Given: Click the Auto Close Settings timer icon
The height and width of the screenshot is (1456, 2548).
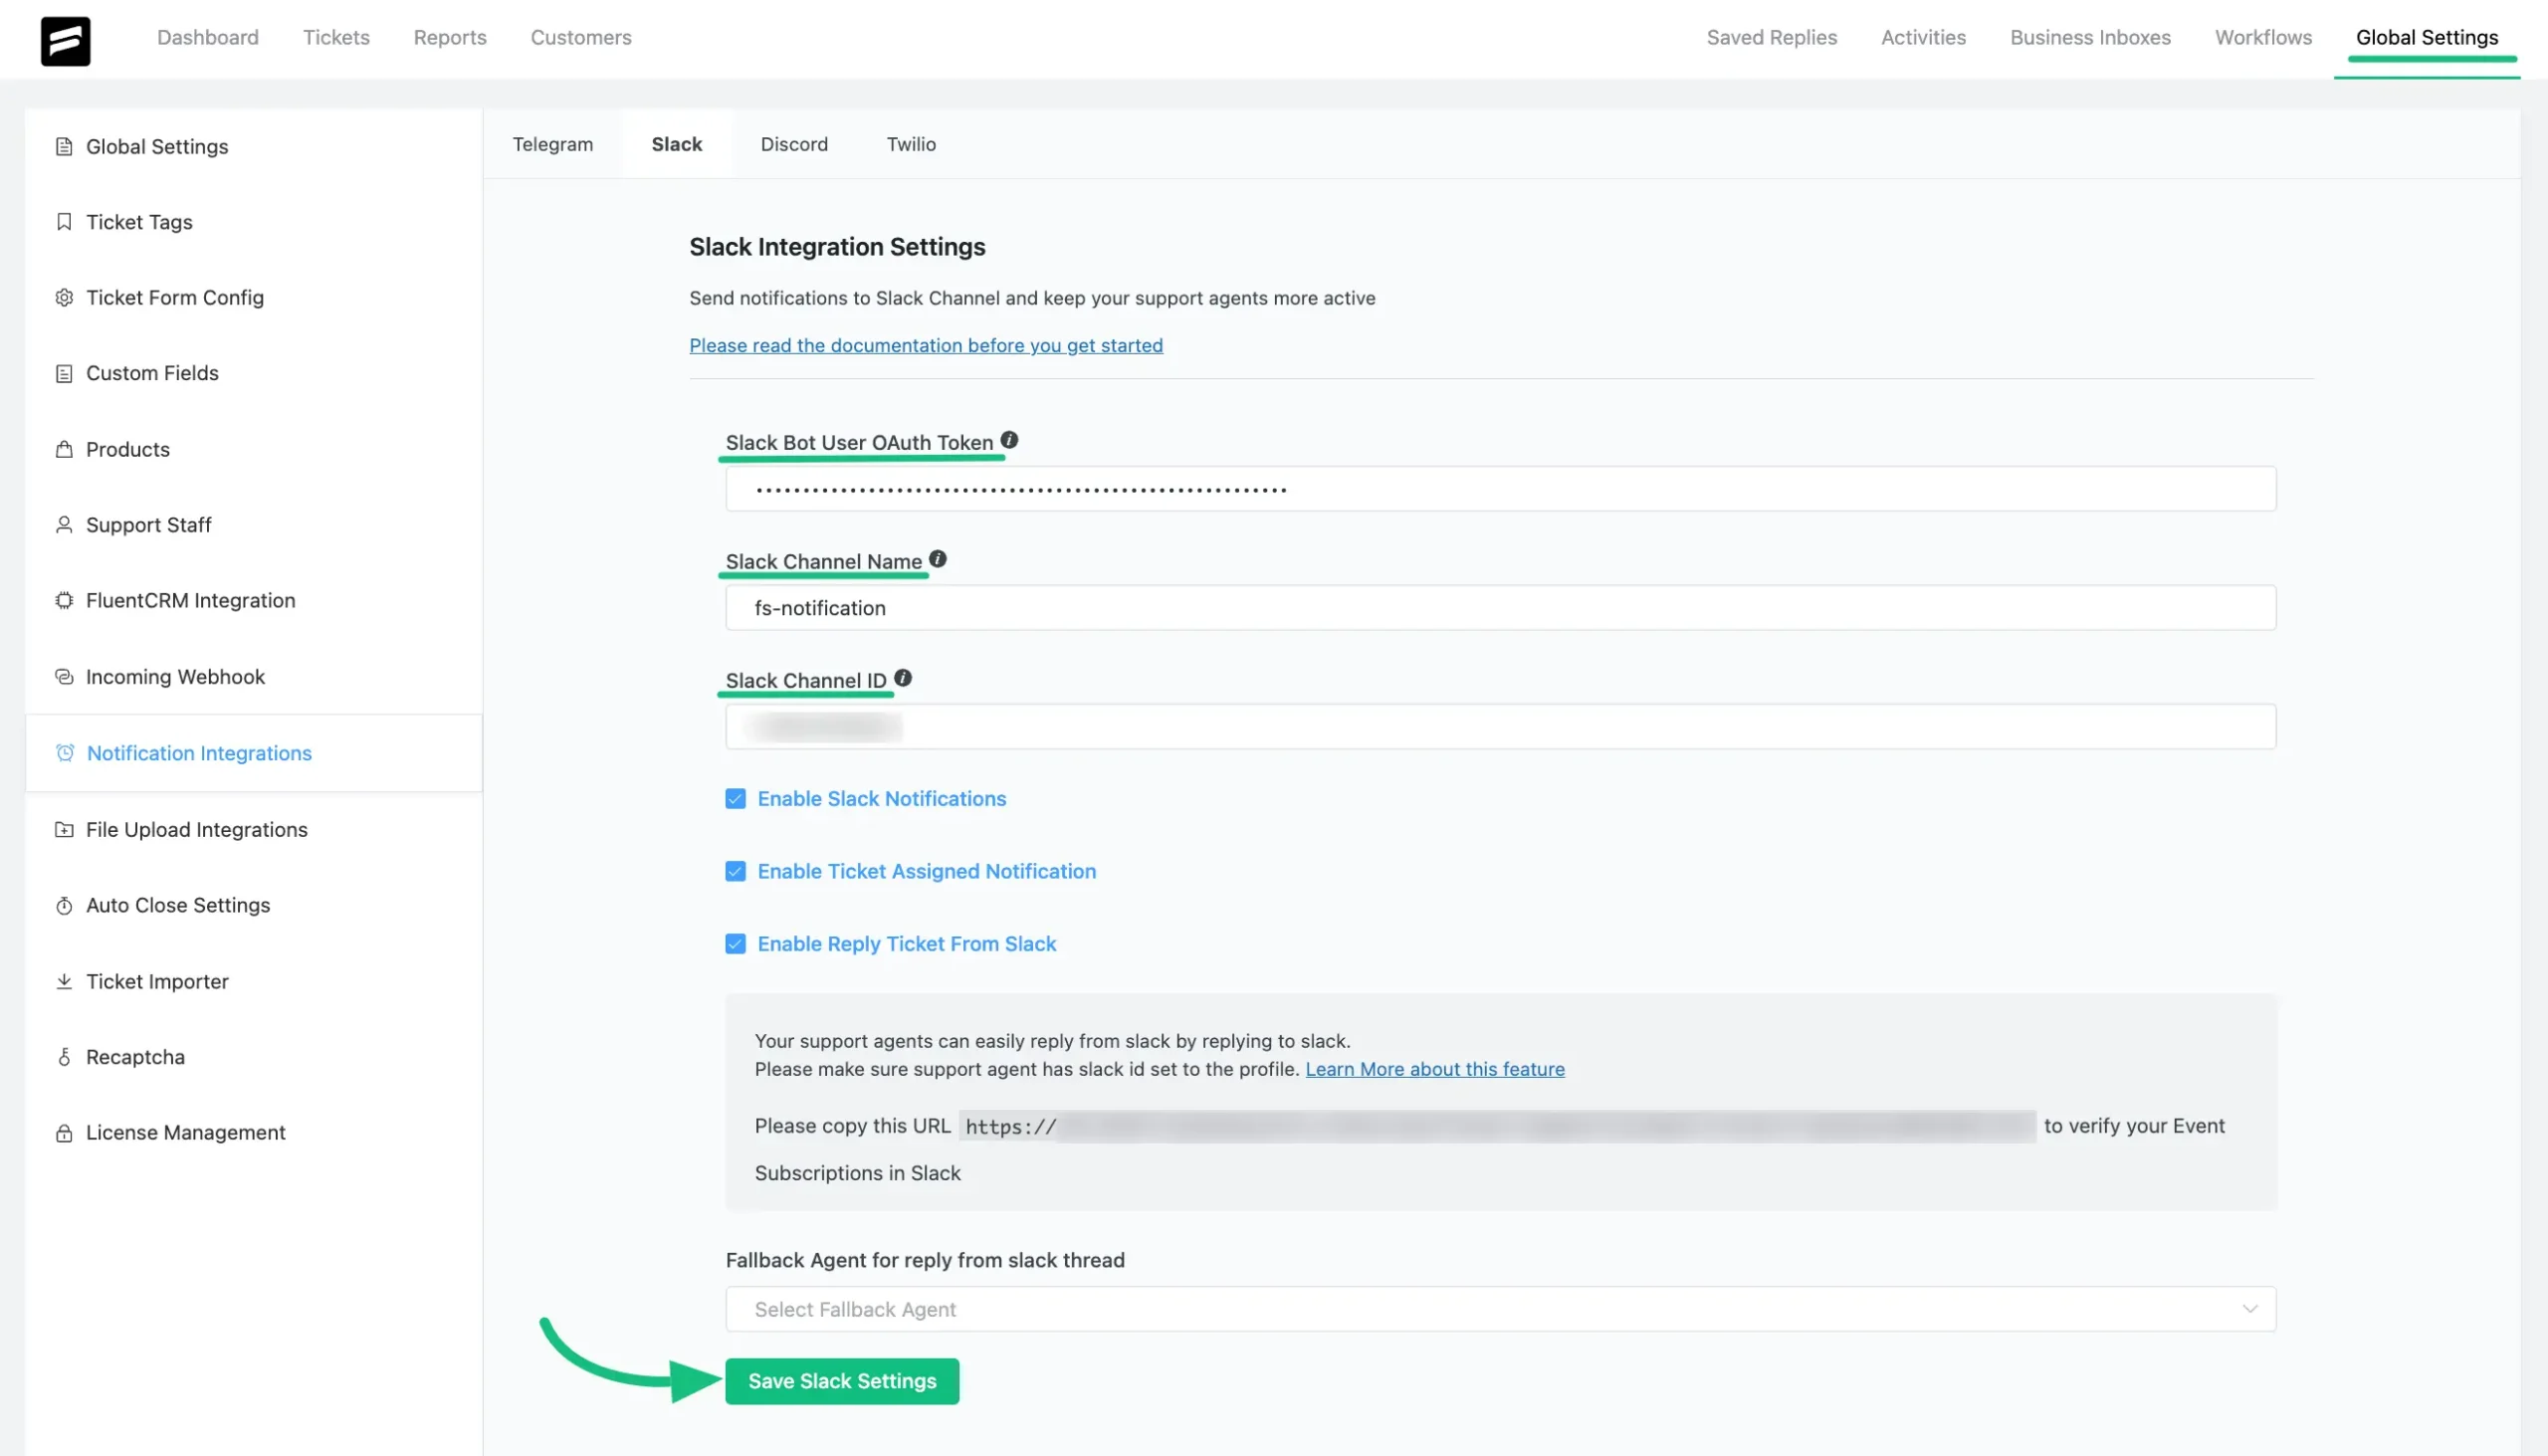Looking at the screenshot, I should click(64, 906).
